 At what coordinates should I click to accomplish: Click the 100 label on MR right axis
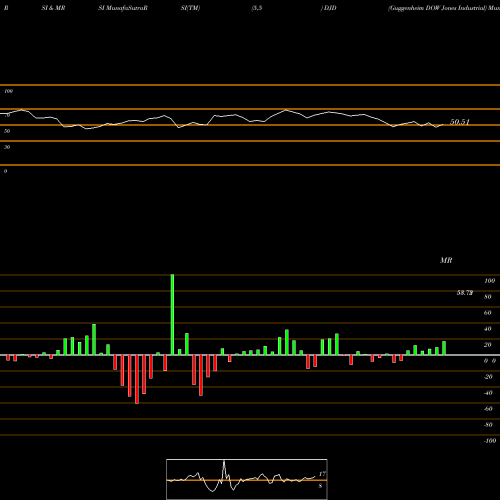(x=489, y=281)
